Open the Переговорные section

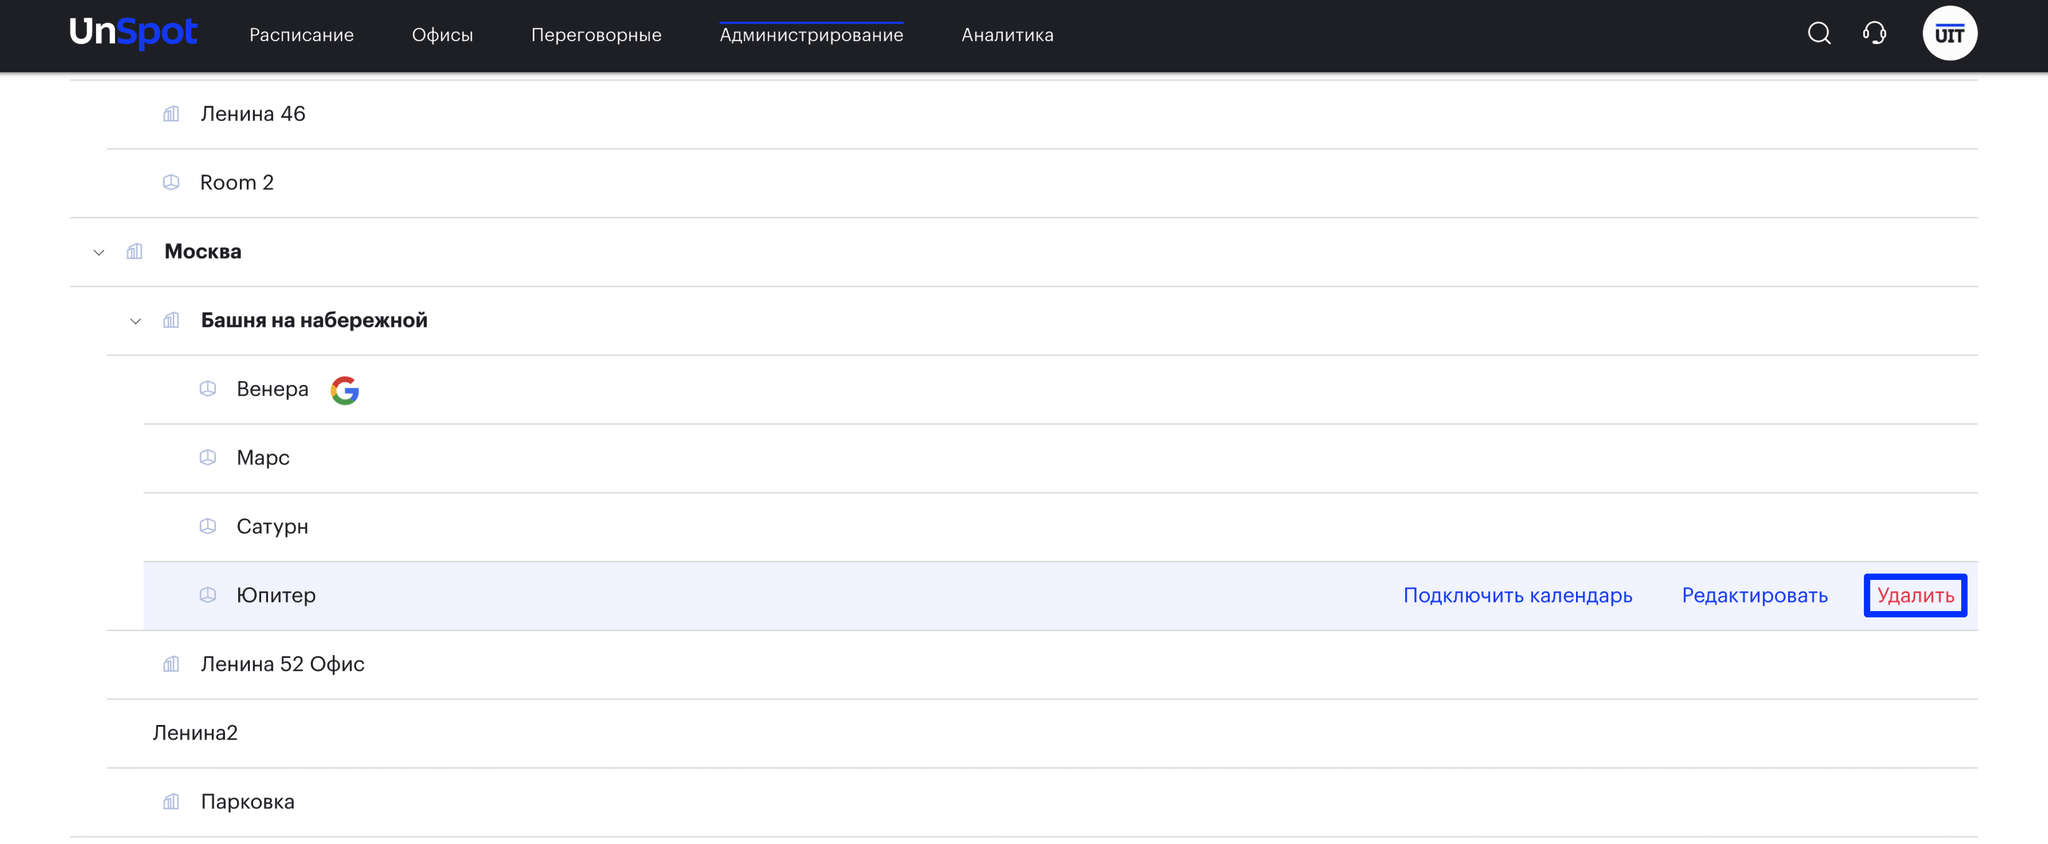coord(596,35)
